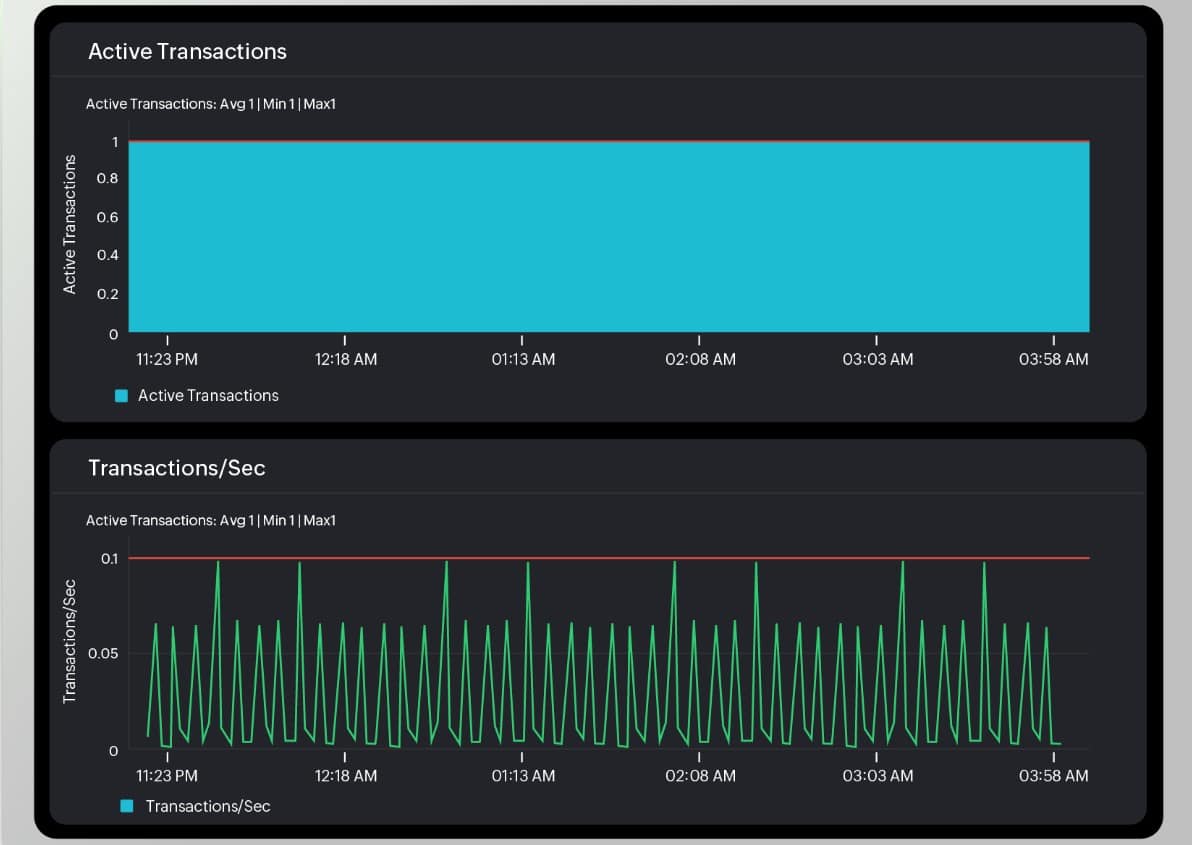This screenshot has width=1192, height=845.
Task: Click the Avg/Min/Max summary above the Active Transactions chart
Action: (x=211, y=104)
